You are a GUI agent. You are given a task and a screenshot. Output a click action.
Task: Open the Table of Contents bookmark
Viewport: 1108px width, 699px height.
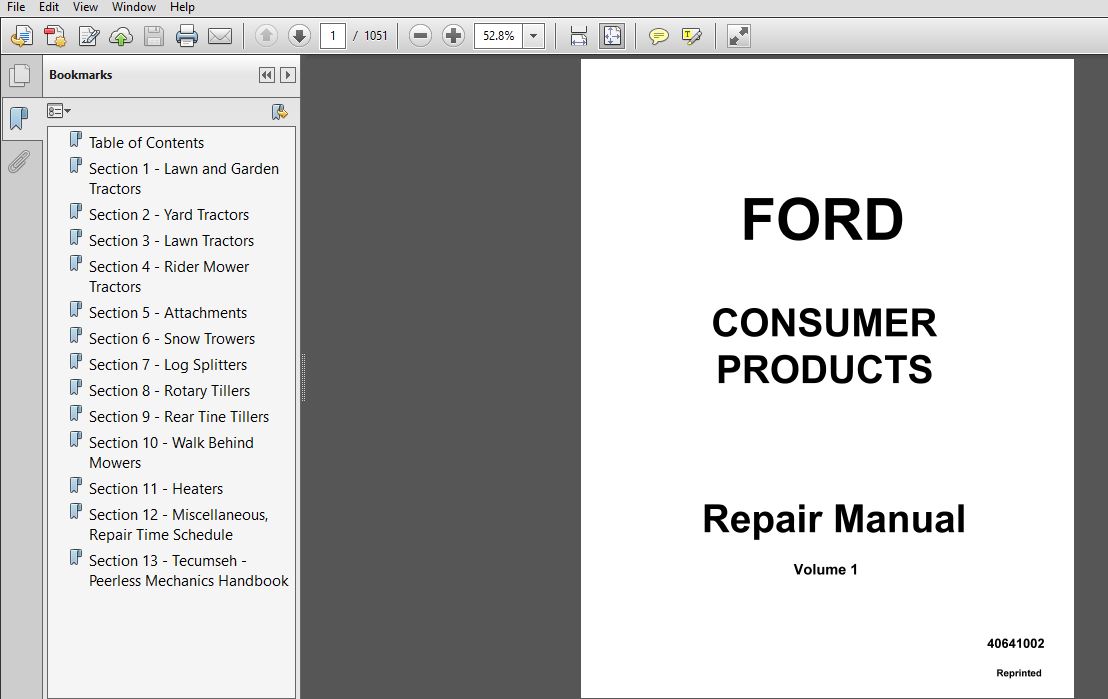tap(146, 142)
